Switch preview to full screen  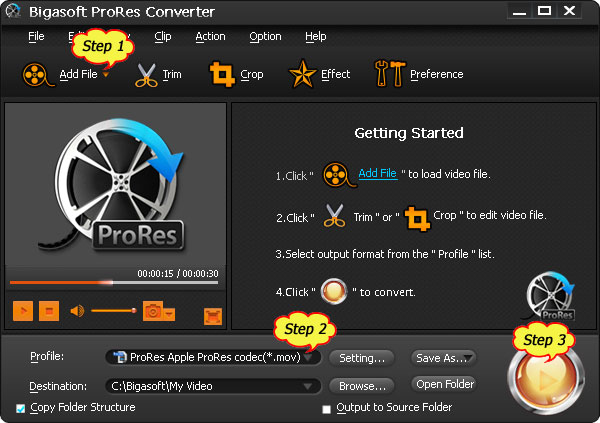(x=213, y=316)
